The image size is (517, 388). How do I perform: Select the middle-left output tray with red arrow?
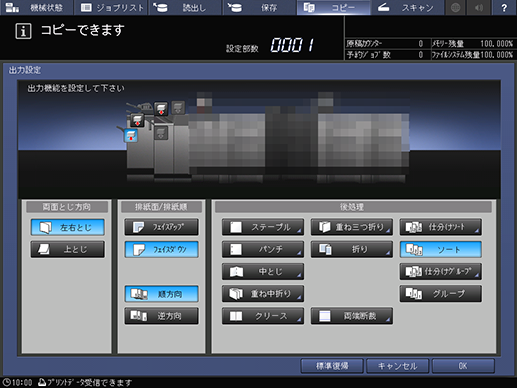click(137, 120)
